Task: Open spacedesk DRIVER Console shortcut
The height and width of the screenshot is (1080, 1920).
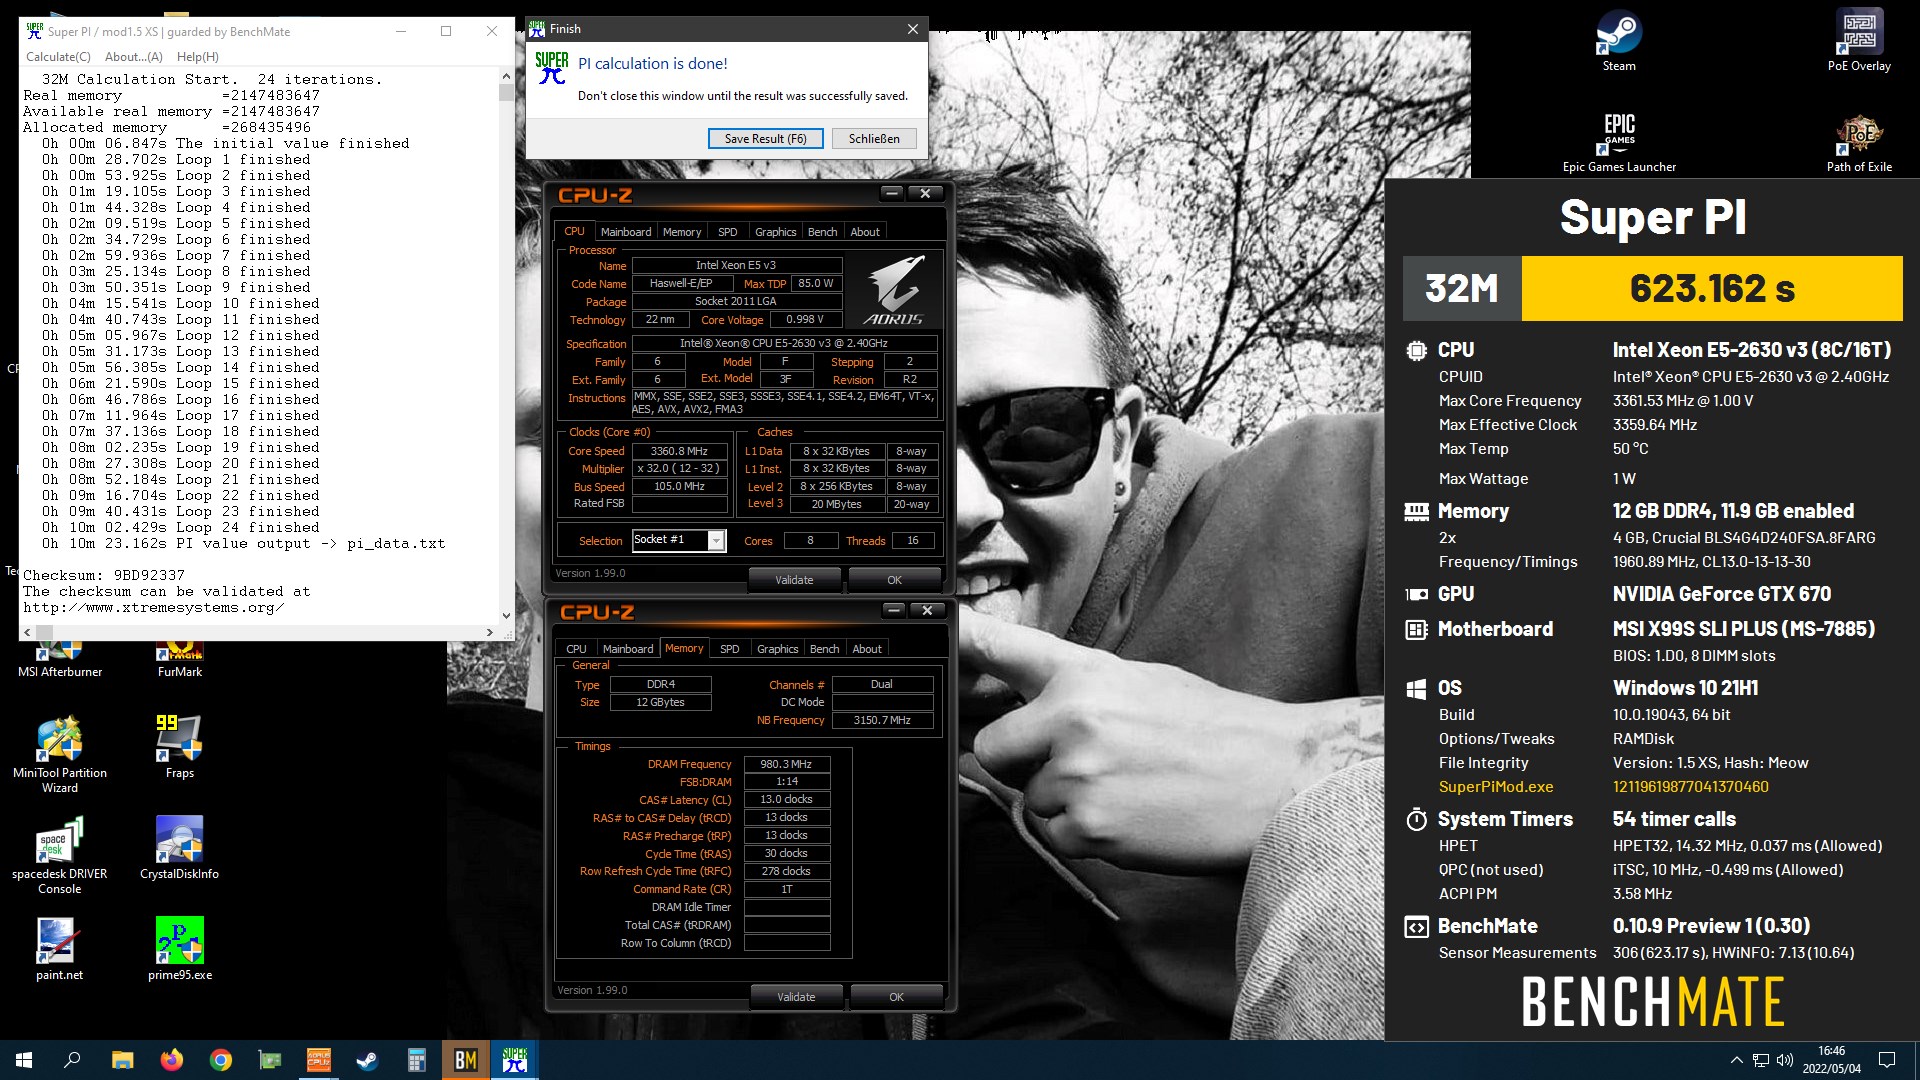Action: coord(60,856)
